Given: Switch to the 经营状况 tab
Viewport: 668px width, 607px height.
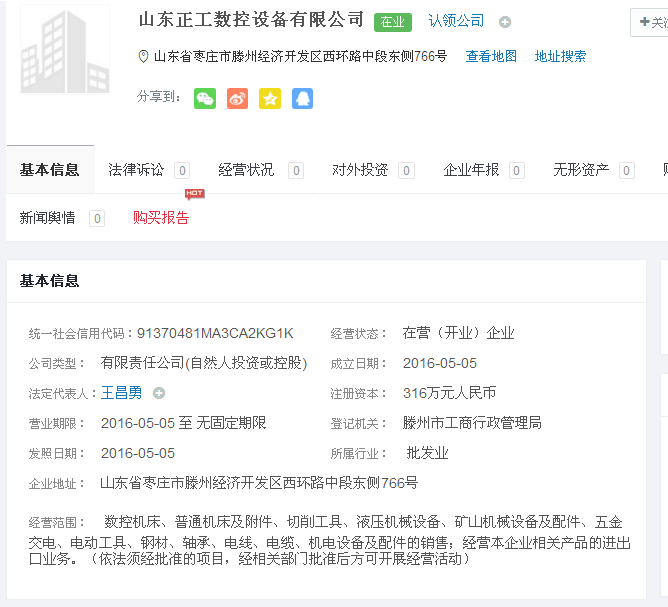Looking at the screenshot, I should (247, 170).
